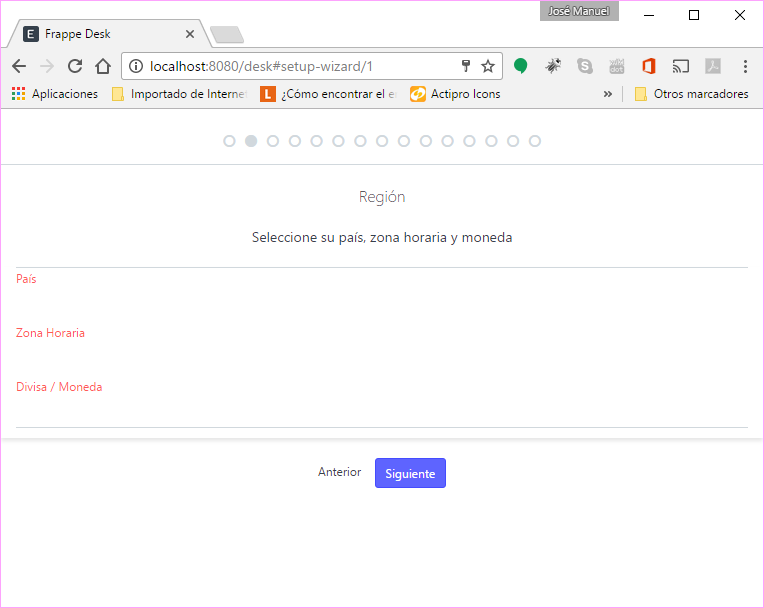Open the Importado de Internet bookmark folder

pos(178,94)
